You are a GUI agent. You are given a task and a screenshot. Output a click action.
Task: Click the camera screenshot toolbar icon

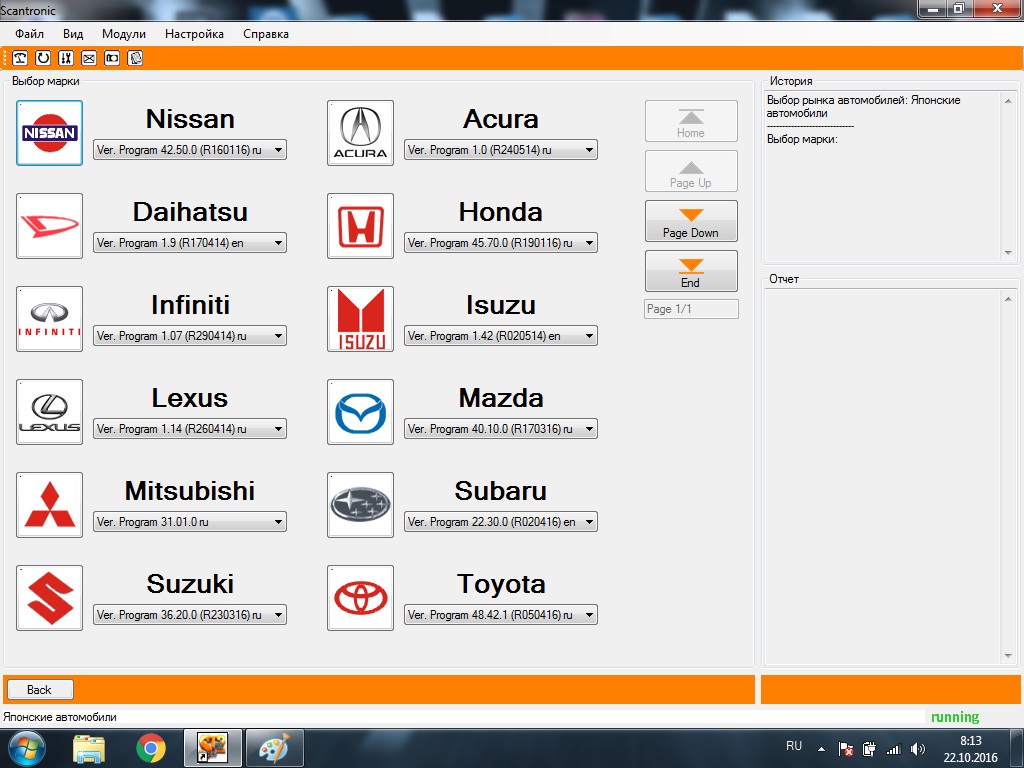pos(112,58)
